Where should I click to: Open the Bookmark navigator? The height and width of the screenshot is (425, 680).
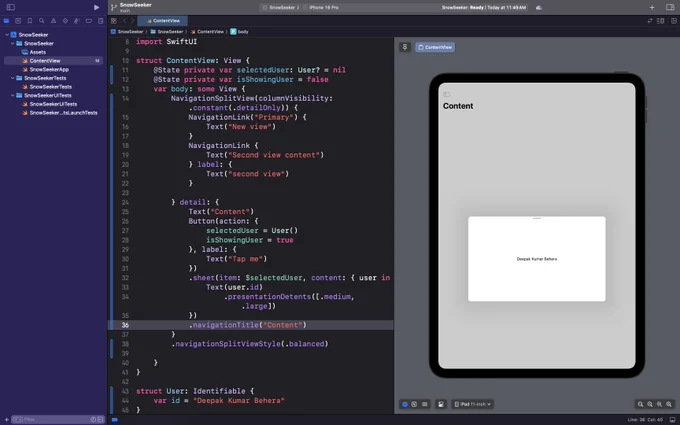coord(30,21)
